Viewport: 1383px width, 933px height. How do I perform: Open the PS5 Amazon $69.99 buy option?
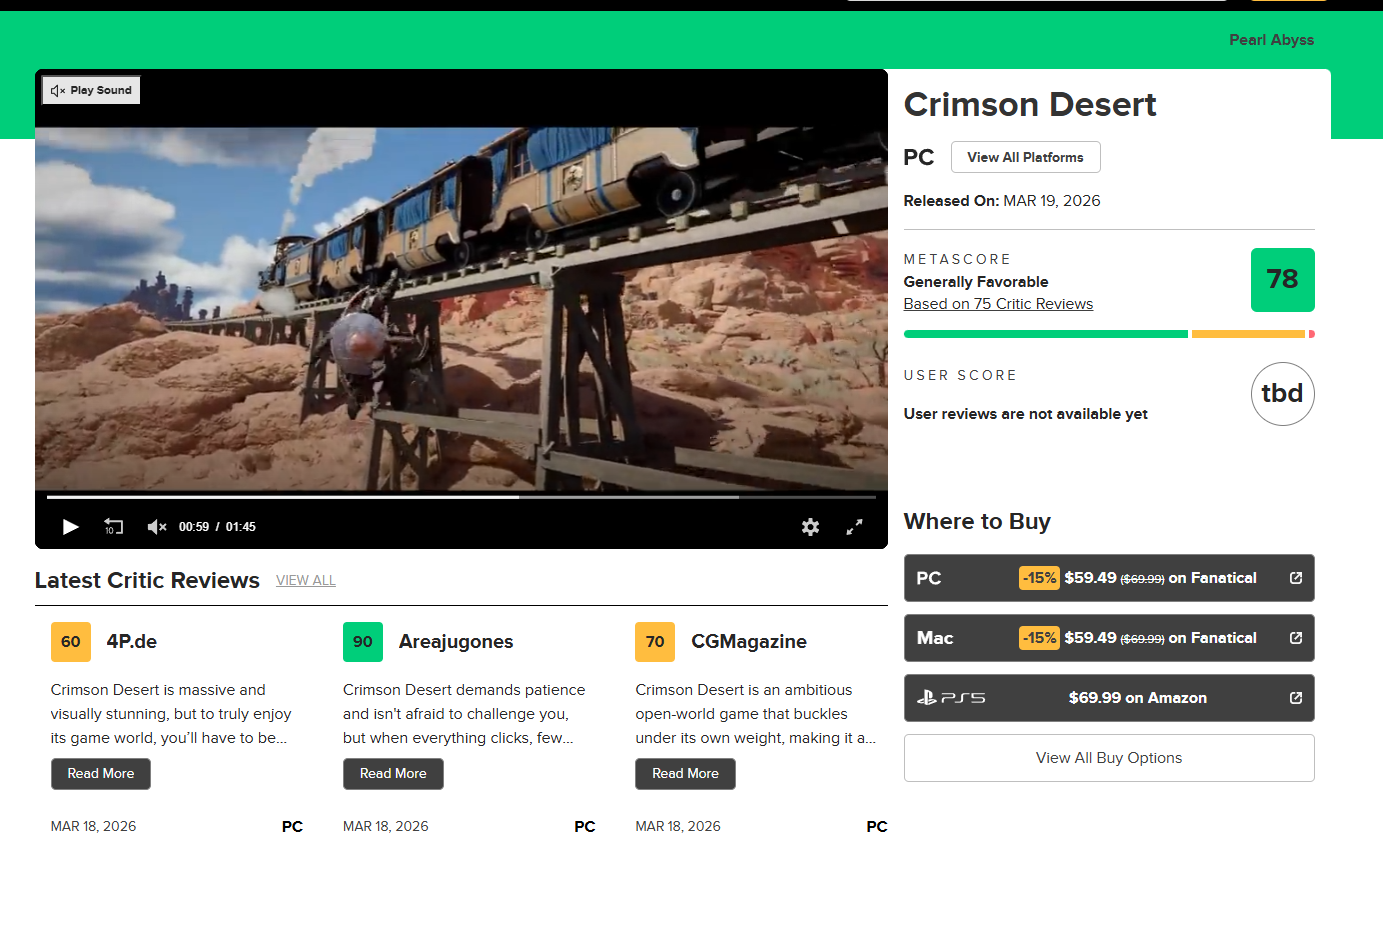(x=1109, y=698)
